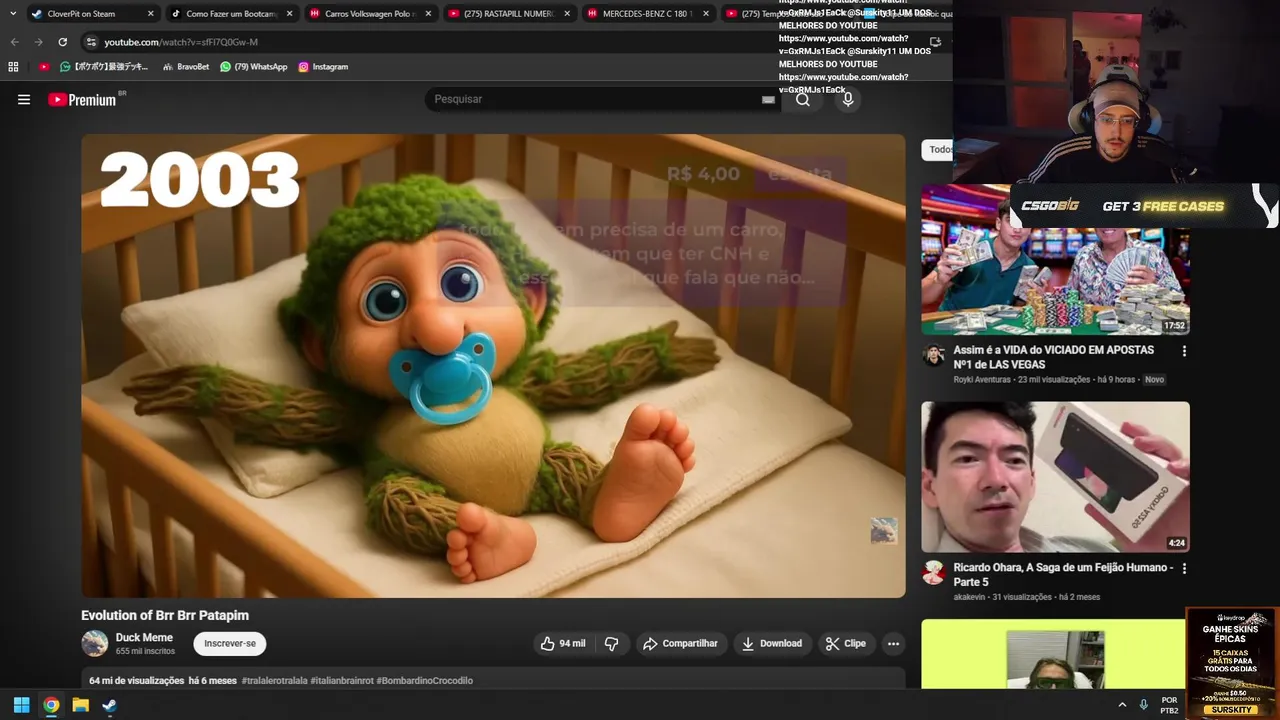Click the 64 mi de visualizações text

pos(136,681)
